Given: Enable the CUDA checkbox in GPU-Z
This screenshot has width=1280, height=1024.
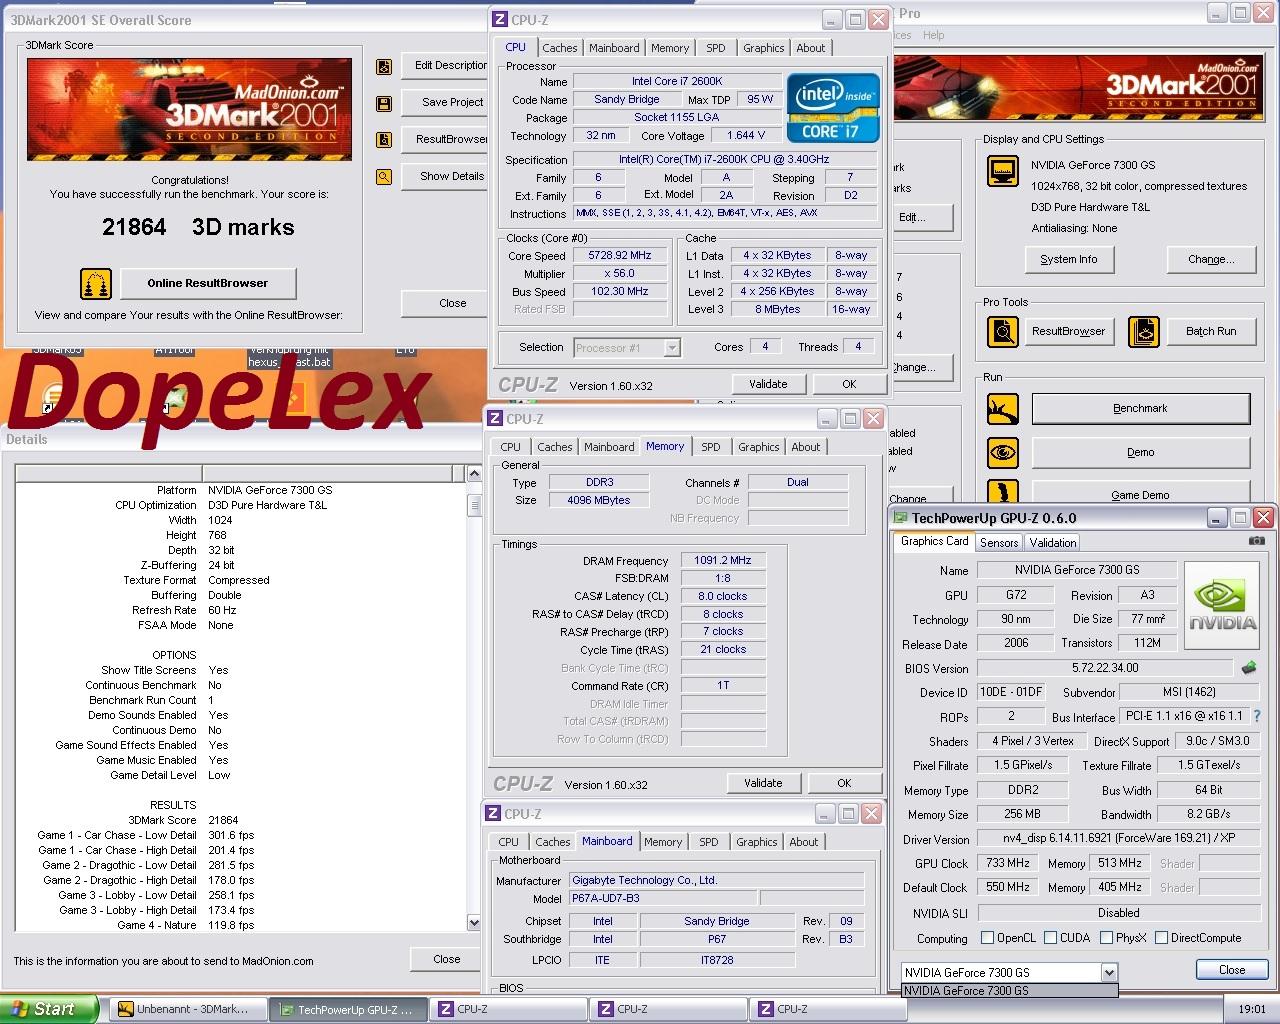Looking at the screenshot, I should (x=1051, y=938).
